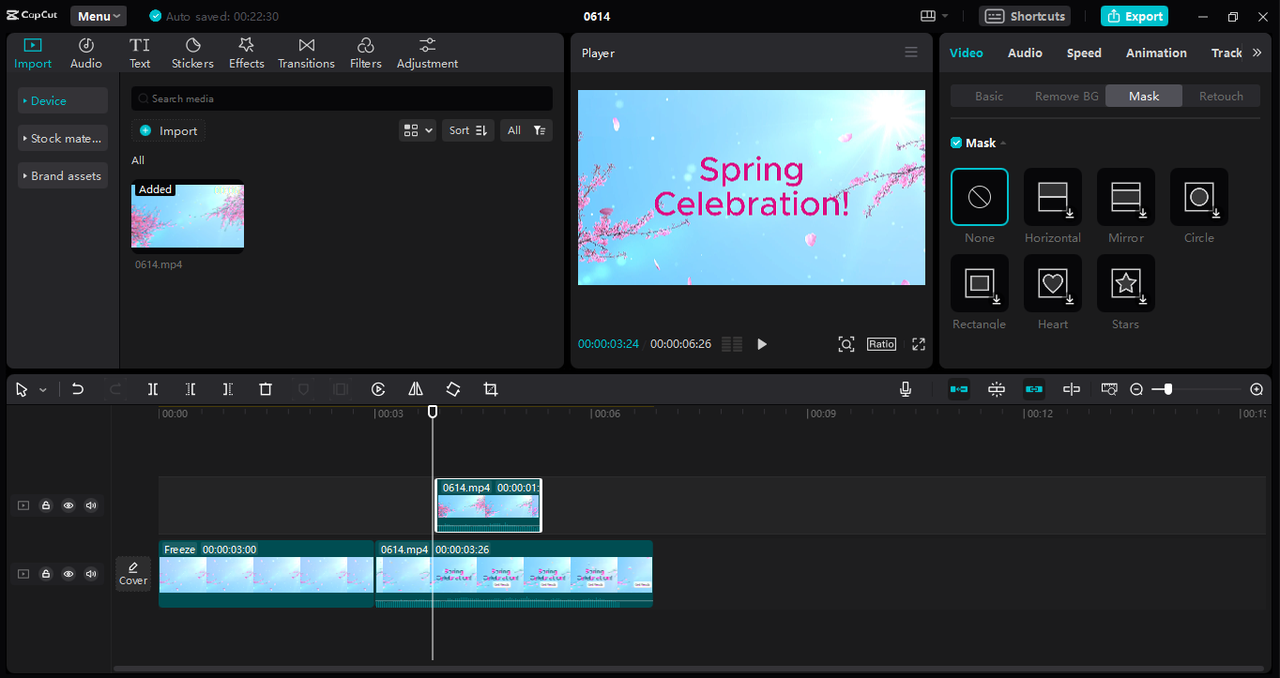Open the Stickers panel

192,53
